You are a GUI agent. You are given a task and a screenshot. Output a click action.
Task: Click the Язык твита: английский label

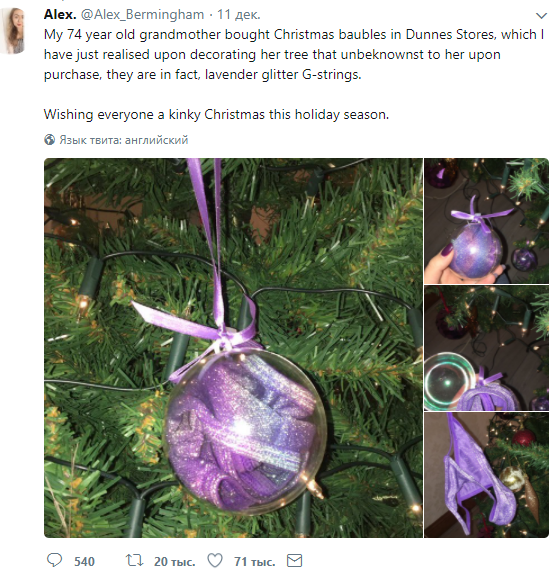pyautogui.click(x=124, y=140)
